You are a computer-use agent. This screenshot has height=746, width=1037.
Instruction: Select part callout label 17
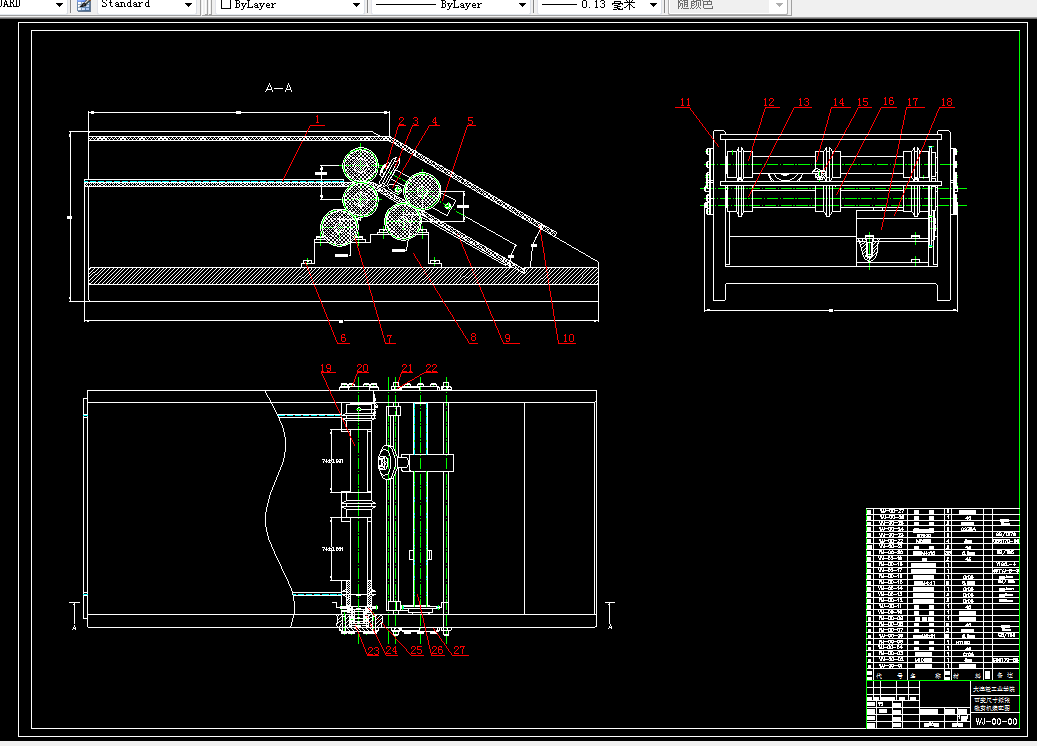[913, 103]
